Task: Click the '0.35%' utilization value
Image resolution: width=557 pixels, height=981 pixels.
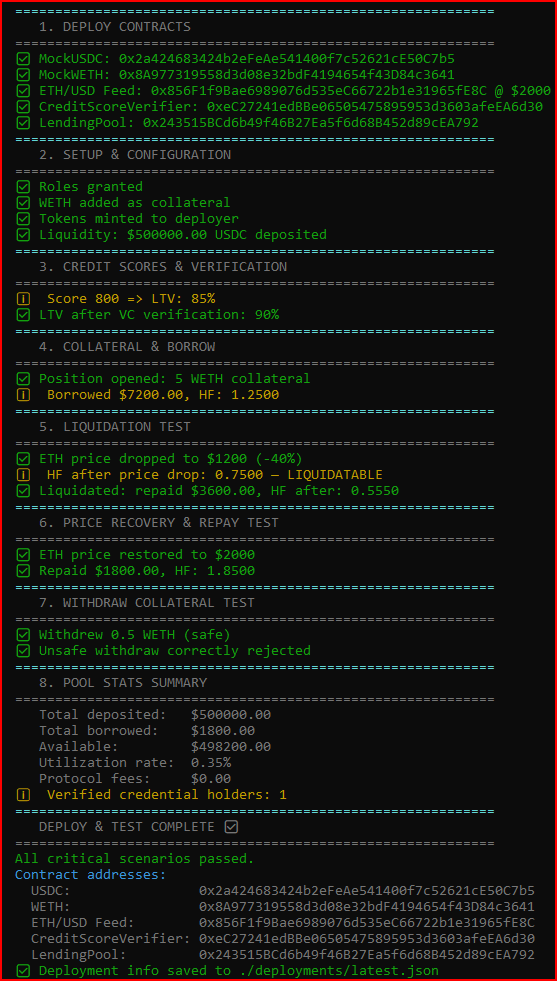Action: tap(211, 763)
